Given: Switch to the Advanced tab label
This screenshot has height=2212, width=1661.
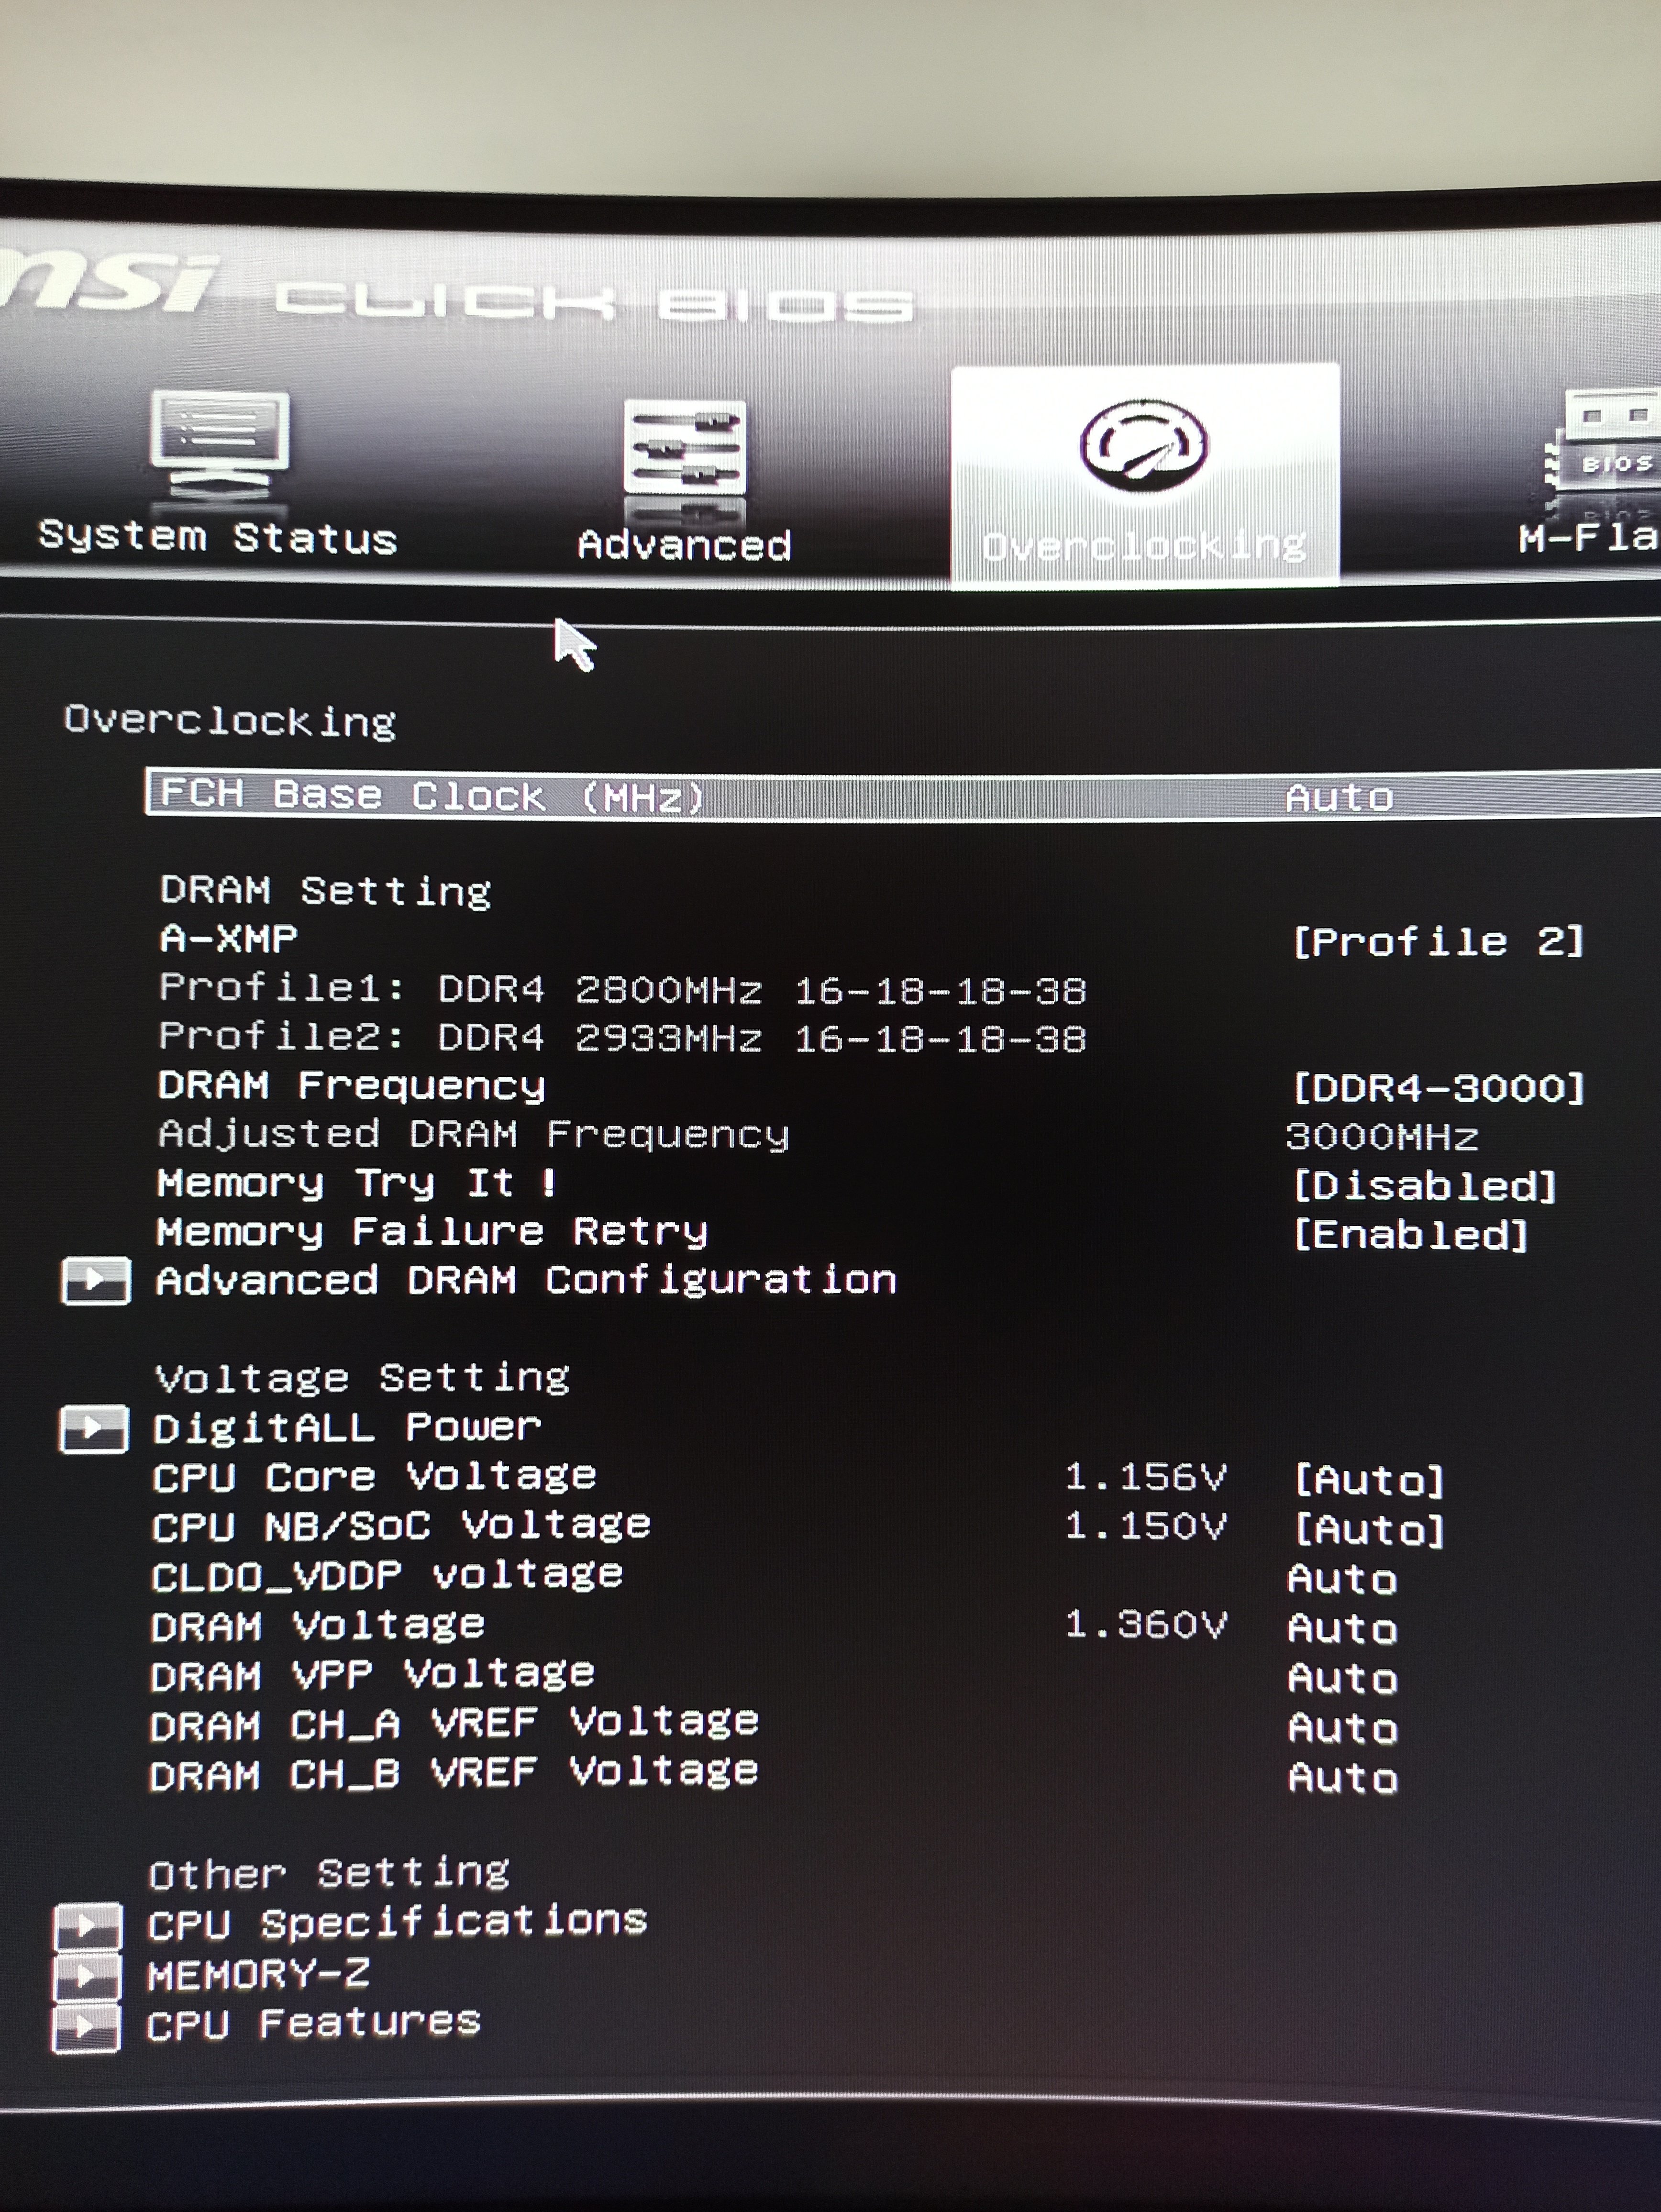Looking at the screenshot, I should pyautogui.click(x=684, y=545).
